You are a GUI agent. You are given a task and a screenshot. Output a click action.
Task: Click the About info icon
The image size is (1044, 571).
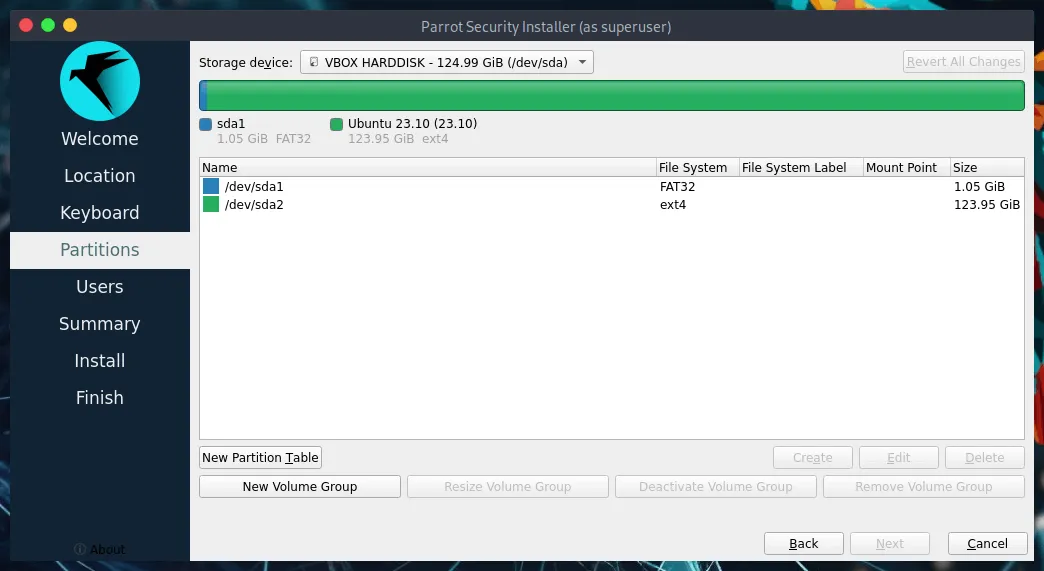click(x=80, y=549)
